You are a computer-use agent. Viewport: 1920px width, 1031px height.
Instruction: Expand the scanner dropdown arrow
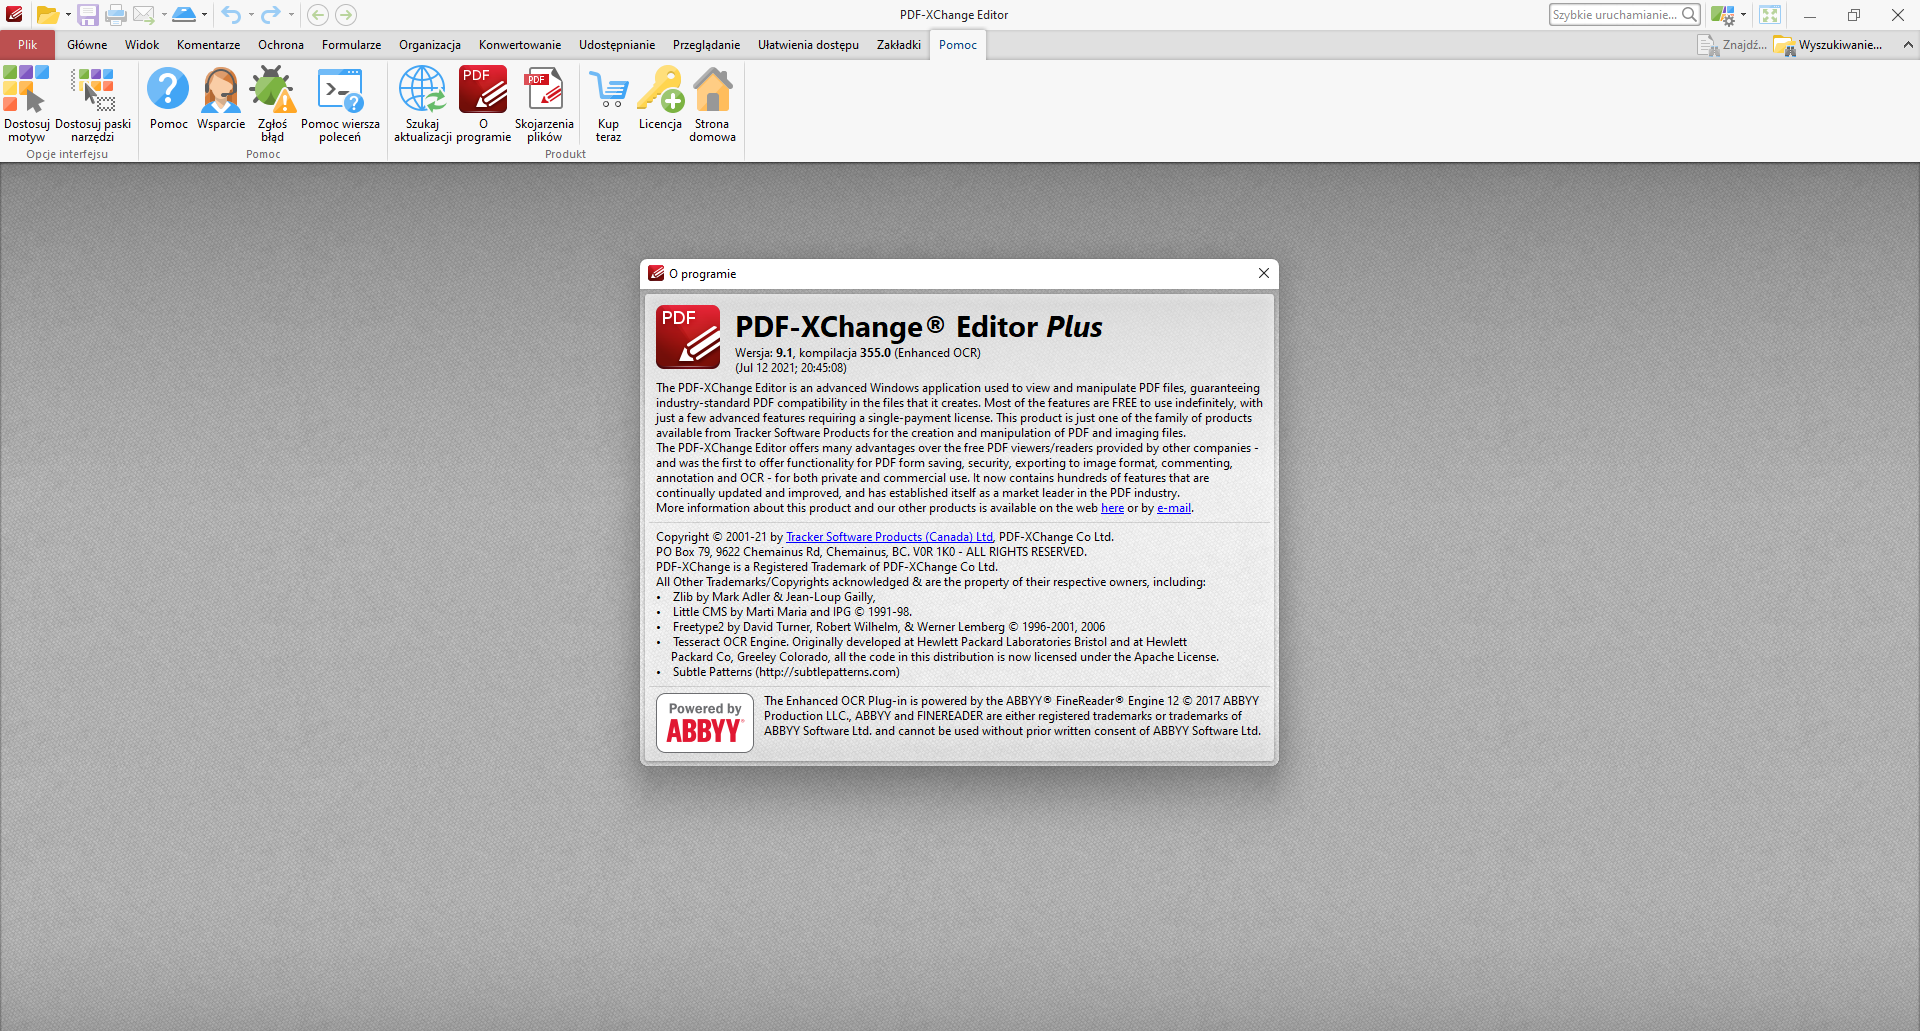pos(204,15)
